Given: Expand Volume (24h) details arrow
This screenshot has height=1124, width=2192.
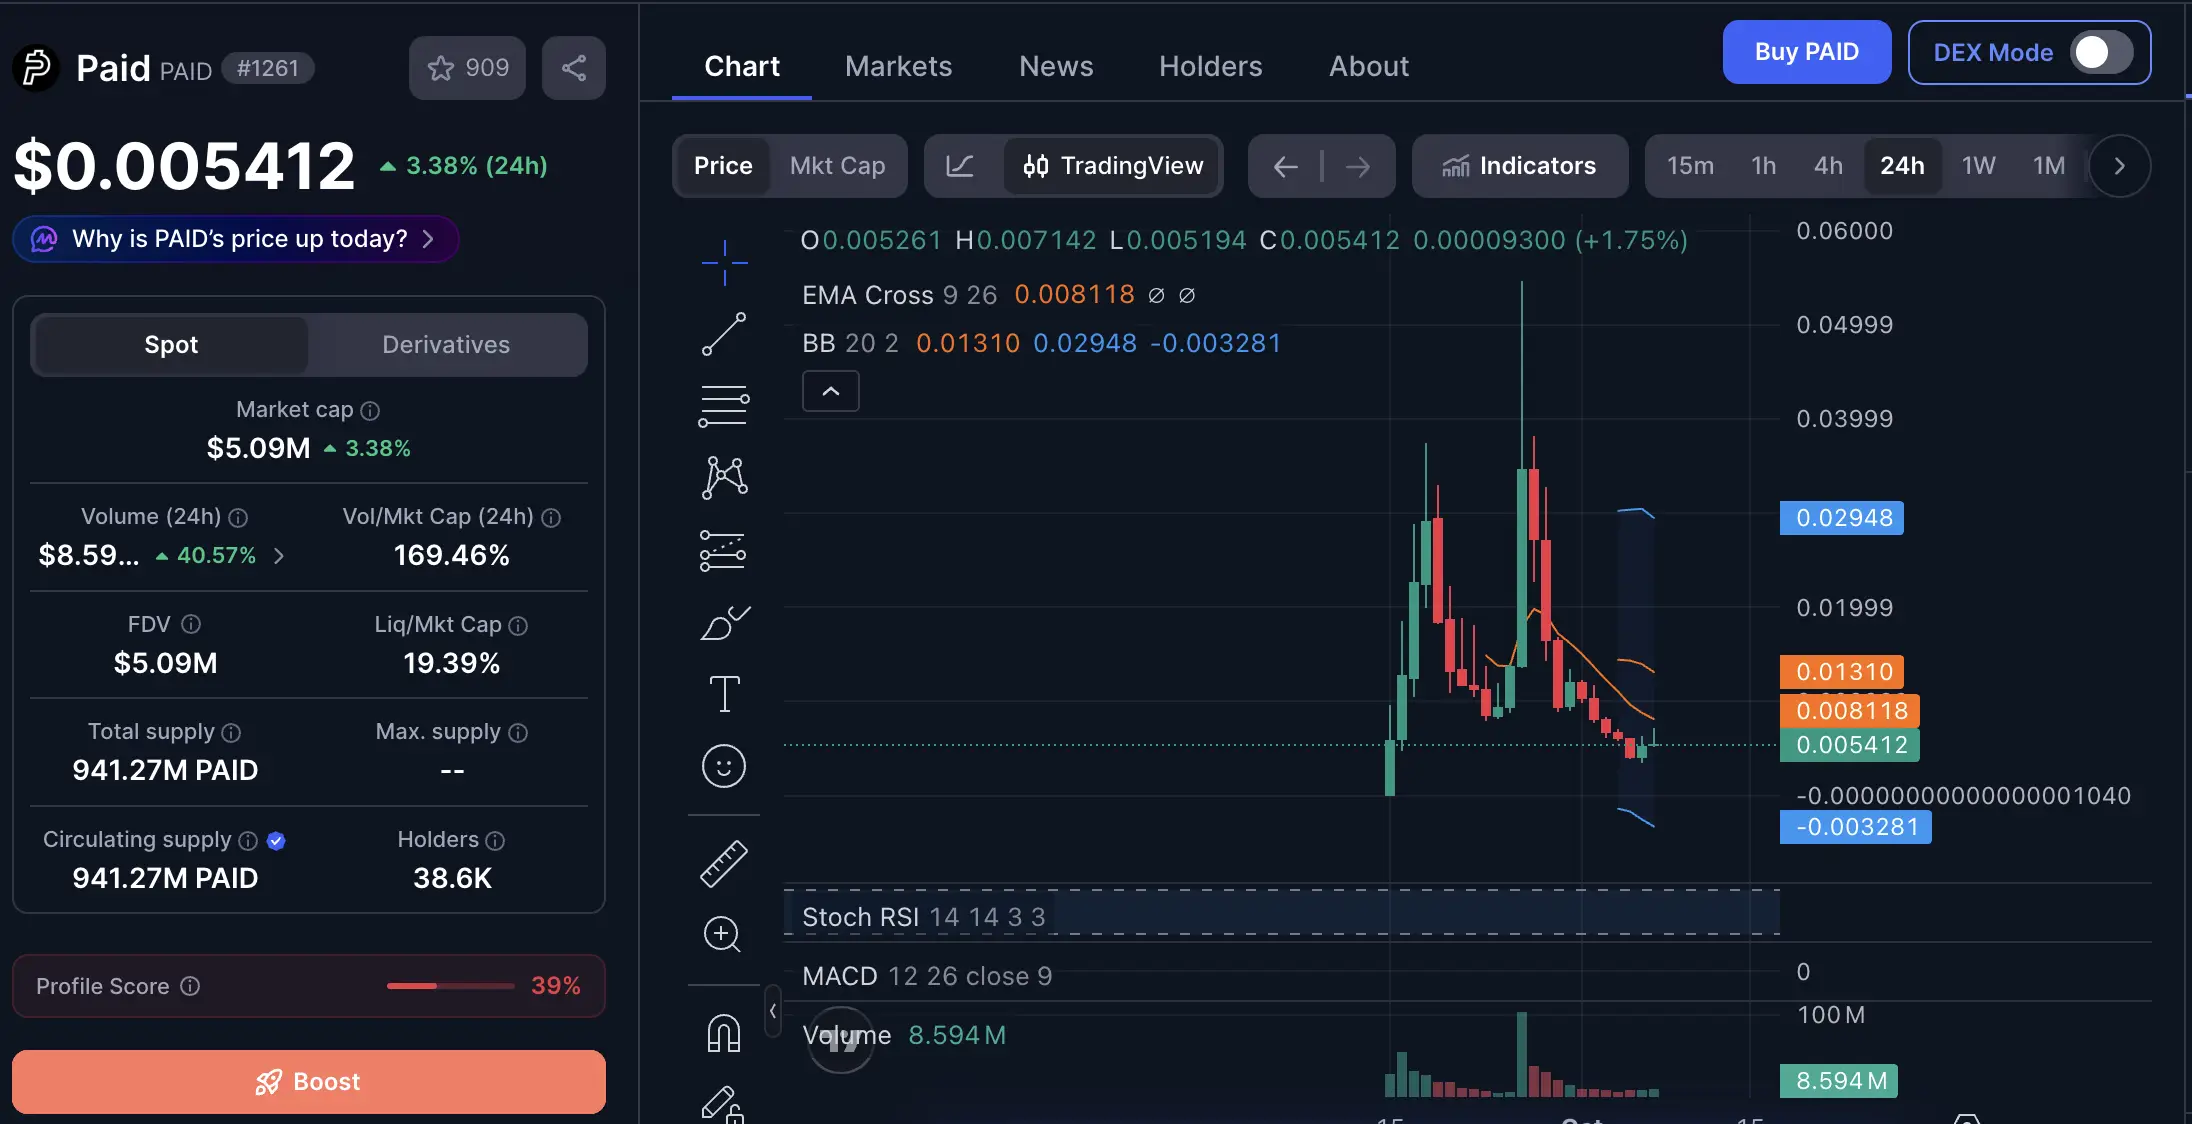Looking at the screenshot, I should click(279, 556).
